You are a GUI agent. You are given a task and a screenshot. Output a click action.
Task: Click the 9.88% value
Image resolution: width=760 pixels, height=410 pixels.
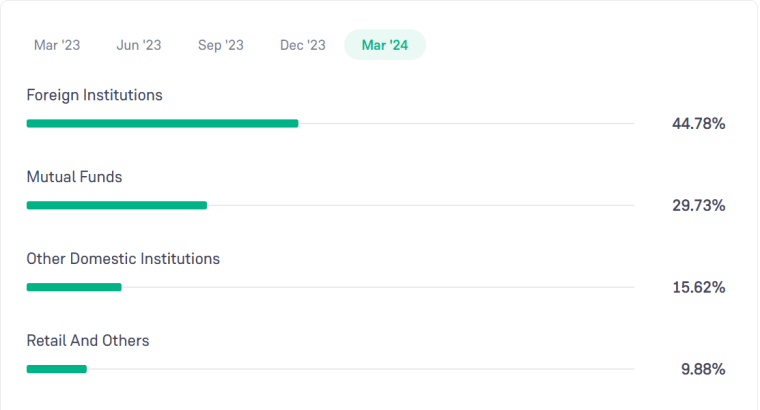coord(703,370)
